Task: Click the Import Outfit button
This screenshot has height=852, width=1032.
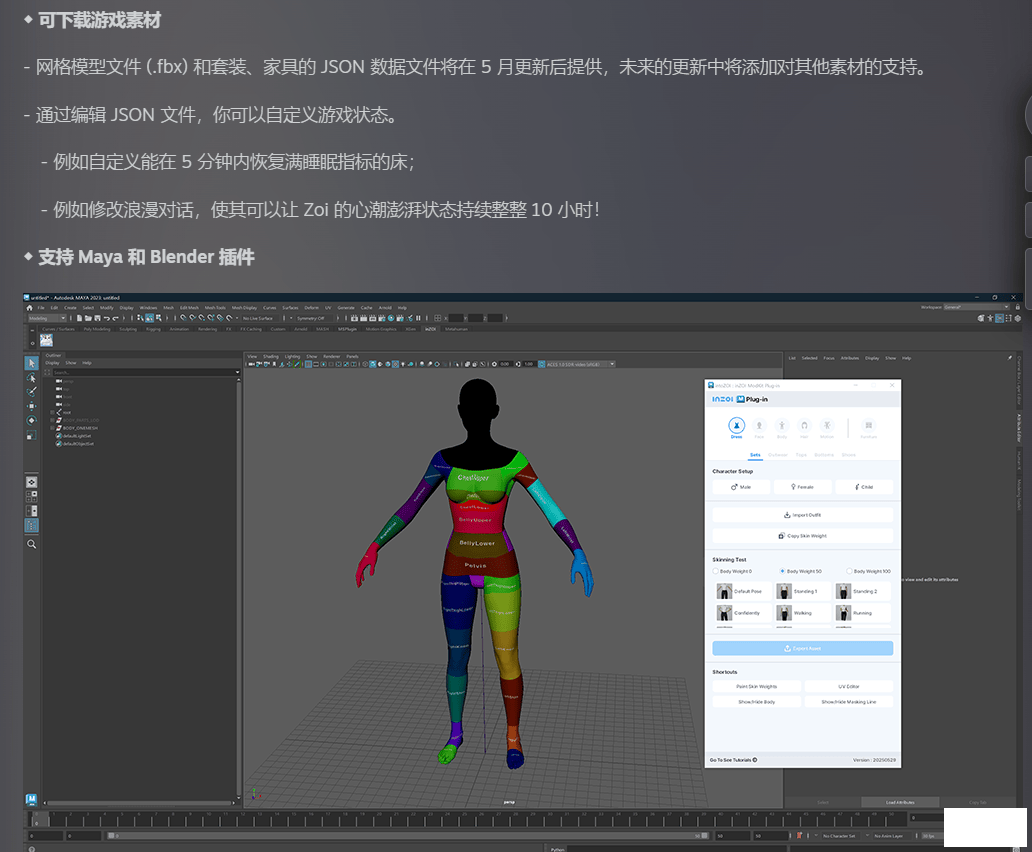Action: tap(802, 514)
